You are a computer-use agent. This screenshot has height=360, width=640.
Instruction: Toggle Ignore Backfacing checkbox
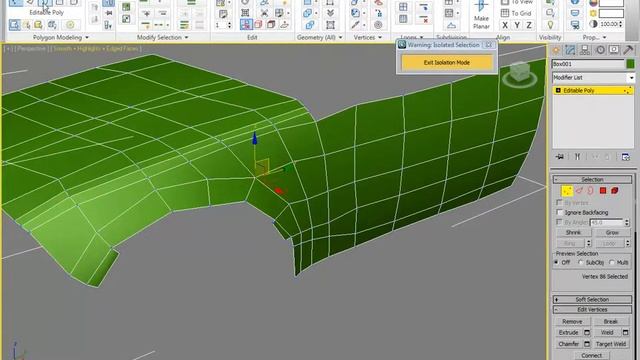tap(560, 212)
